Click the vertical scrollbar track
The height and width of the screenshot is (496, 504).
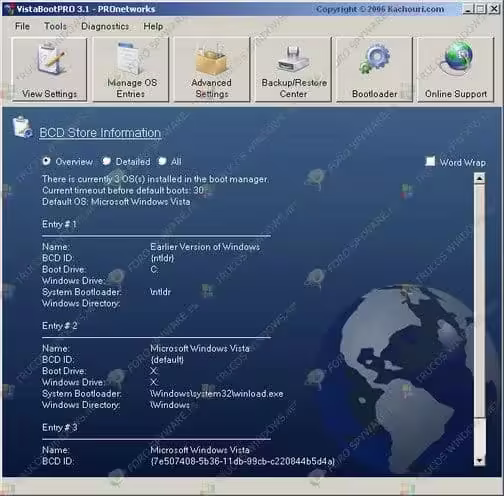tap(479, 319)
